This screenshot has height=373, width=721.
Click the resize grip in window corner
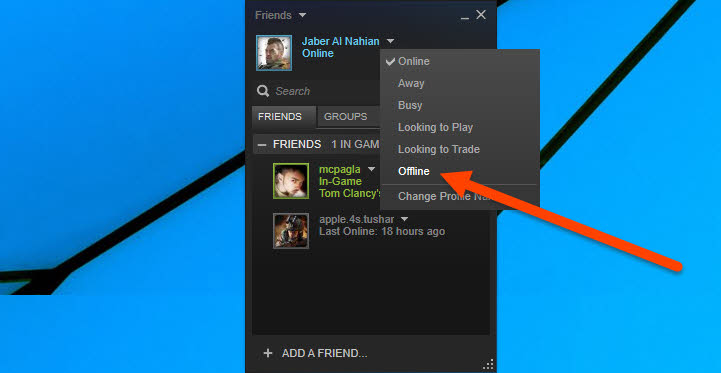488,364
